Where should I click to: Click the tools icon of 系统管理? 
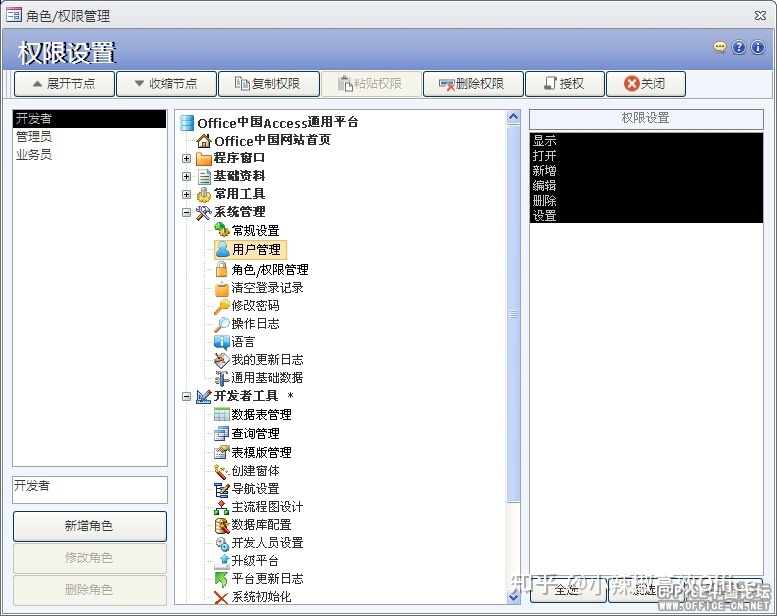(204, 213)
